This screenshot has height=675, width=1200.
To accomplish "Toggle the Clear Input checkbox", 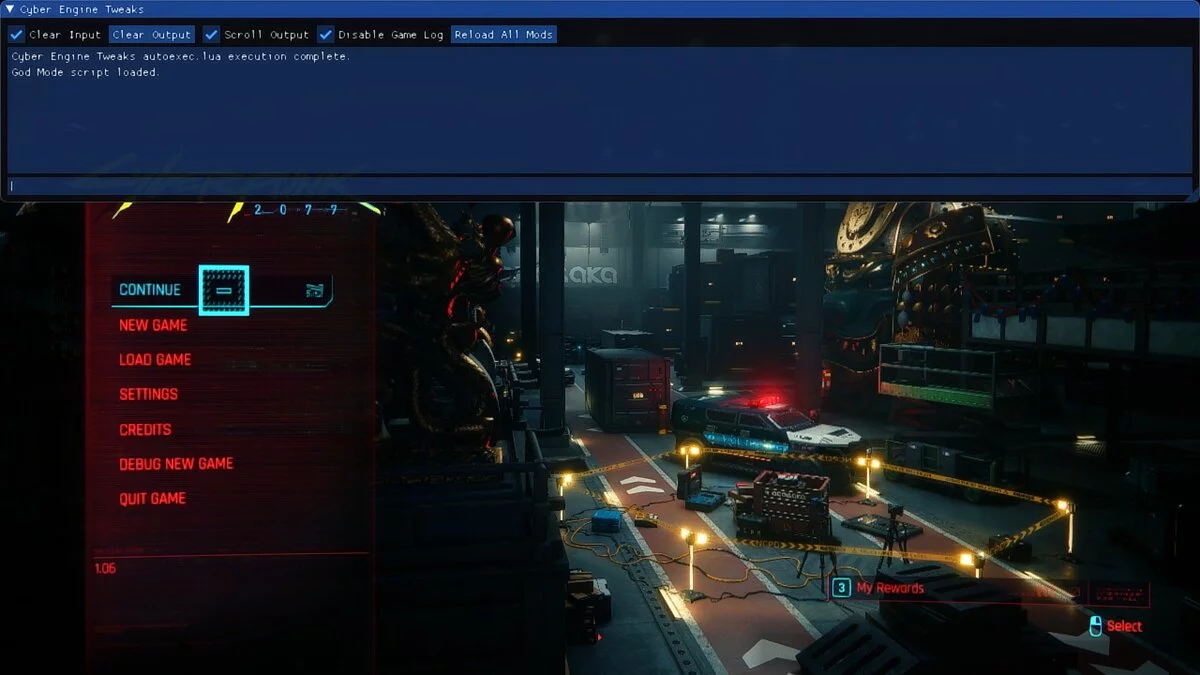I will click(x=16, y=34).
